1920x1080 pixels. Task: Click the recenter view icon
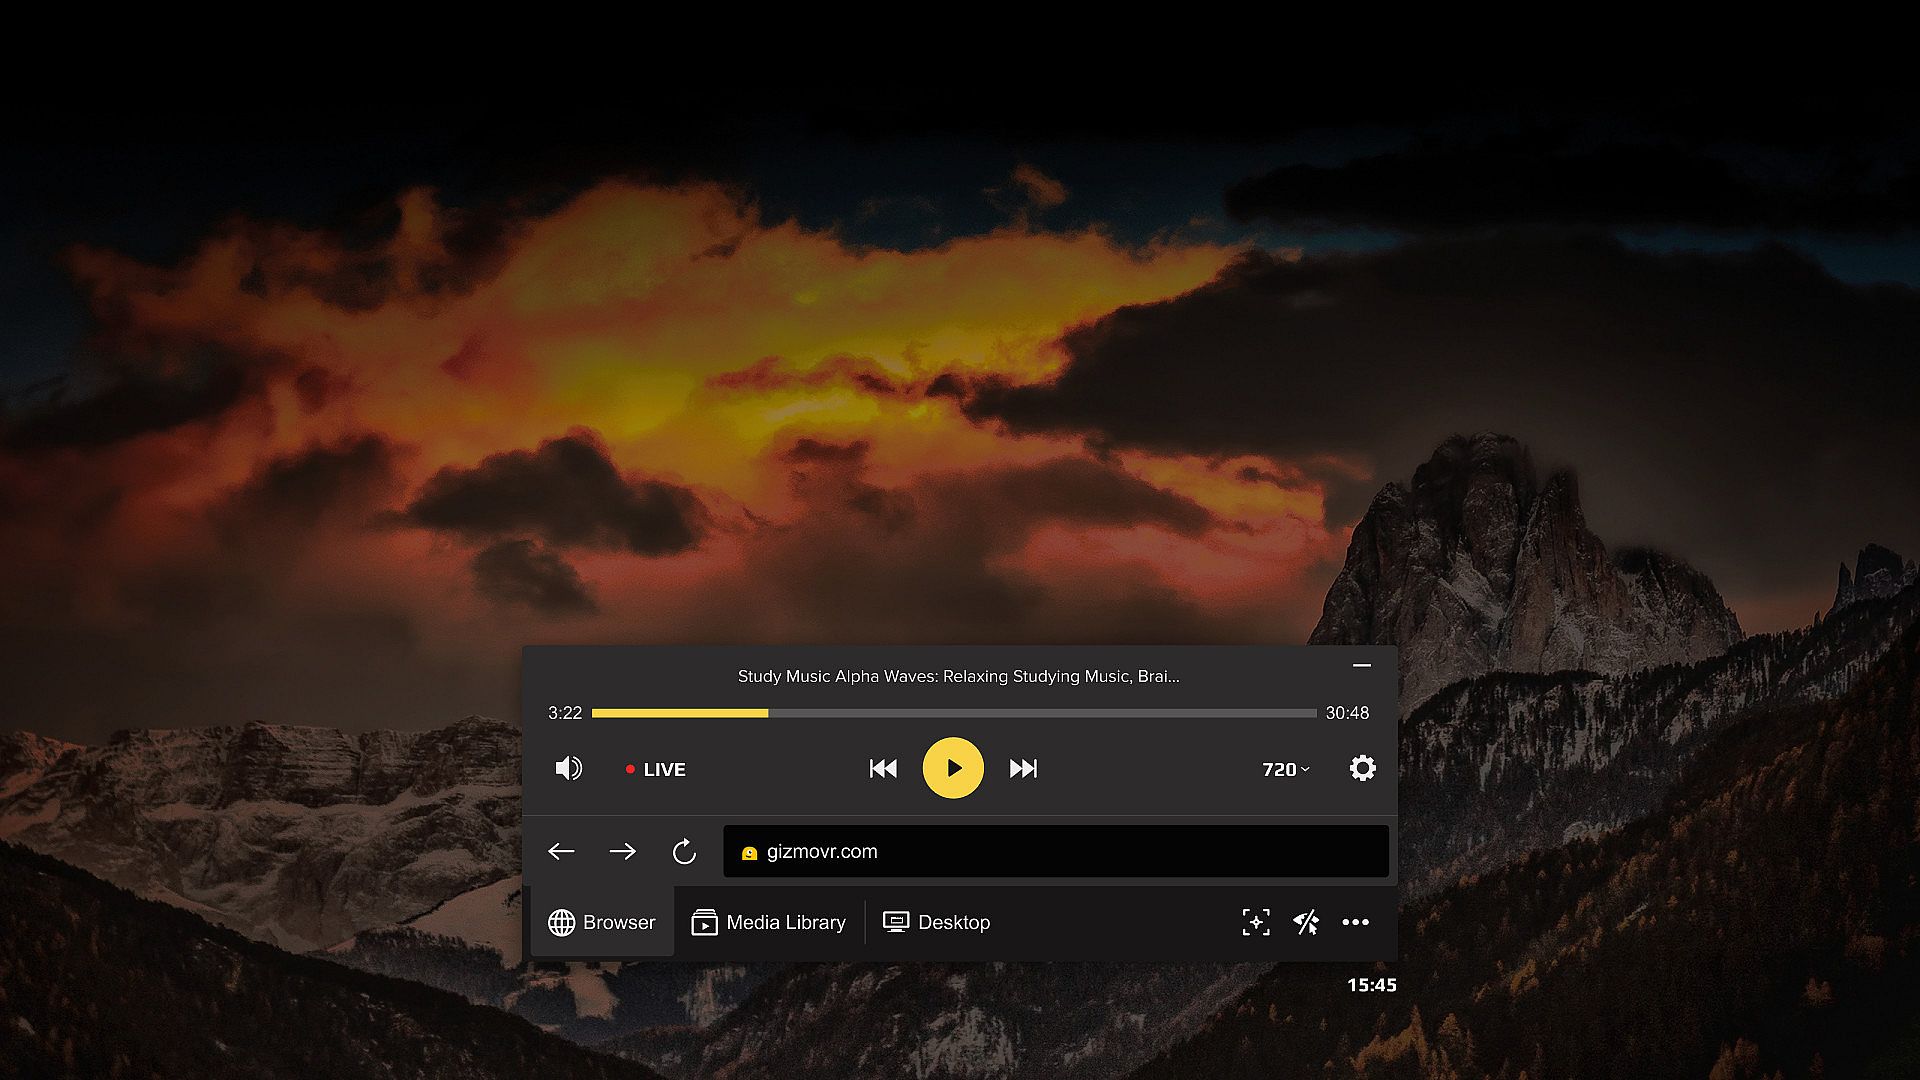point(1256,922)
